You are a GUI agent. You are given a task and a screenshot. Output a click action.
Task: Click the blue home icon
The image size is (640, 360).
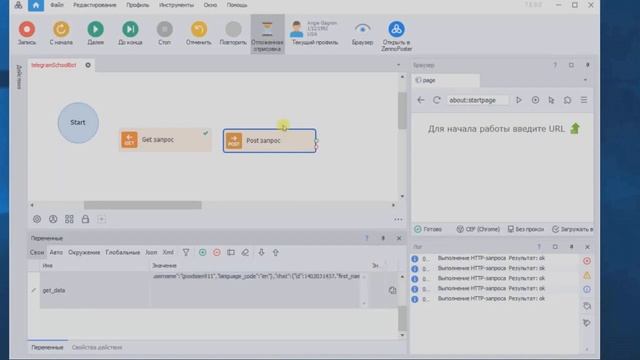point(36,5)
